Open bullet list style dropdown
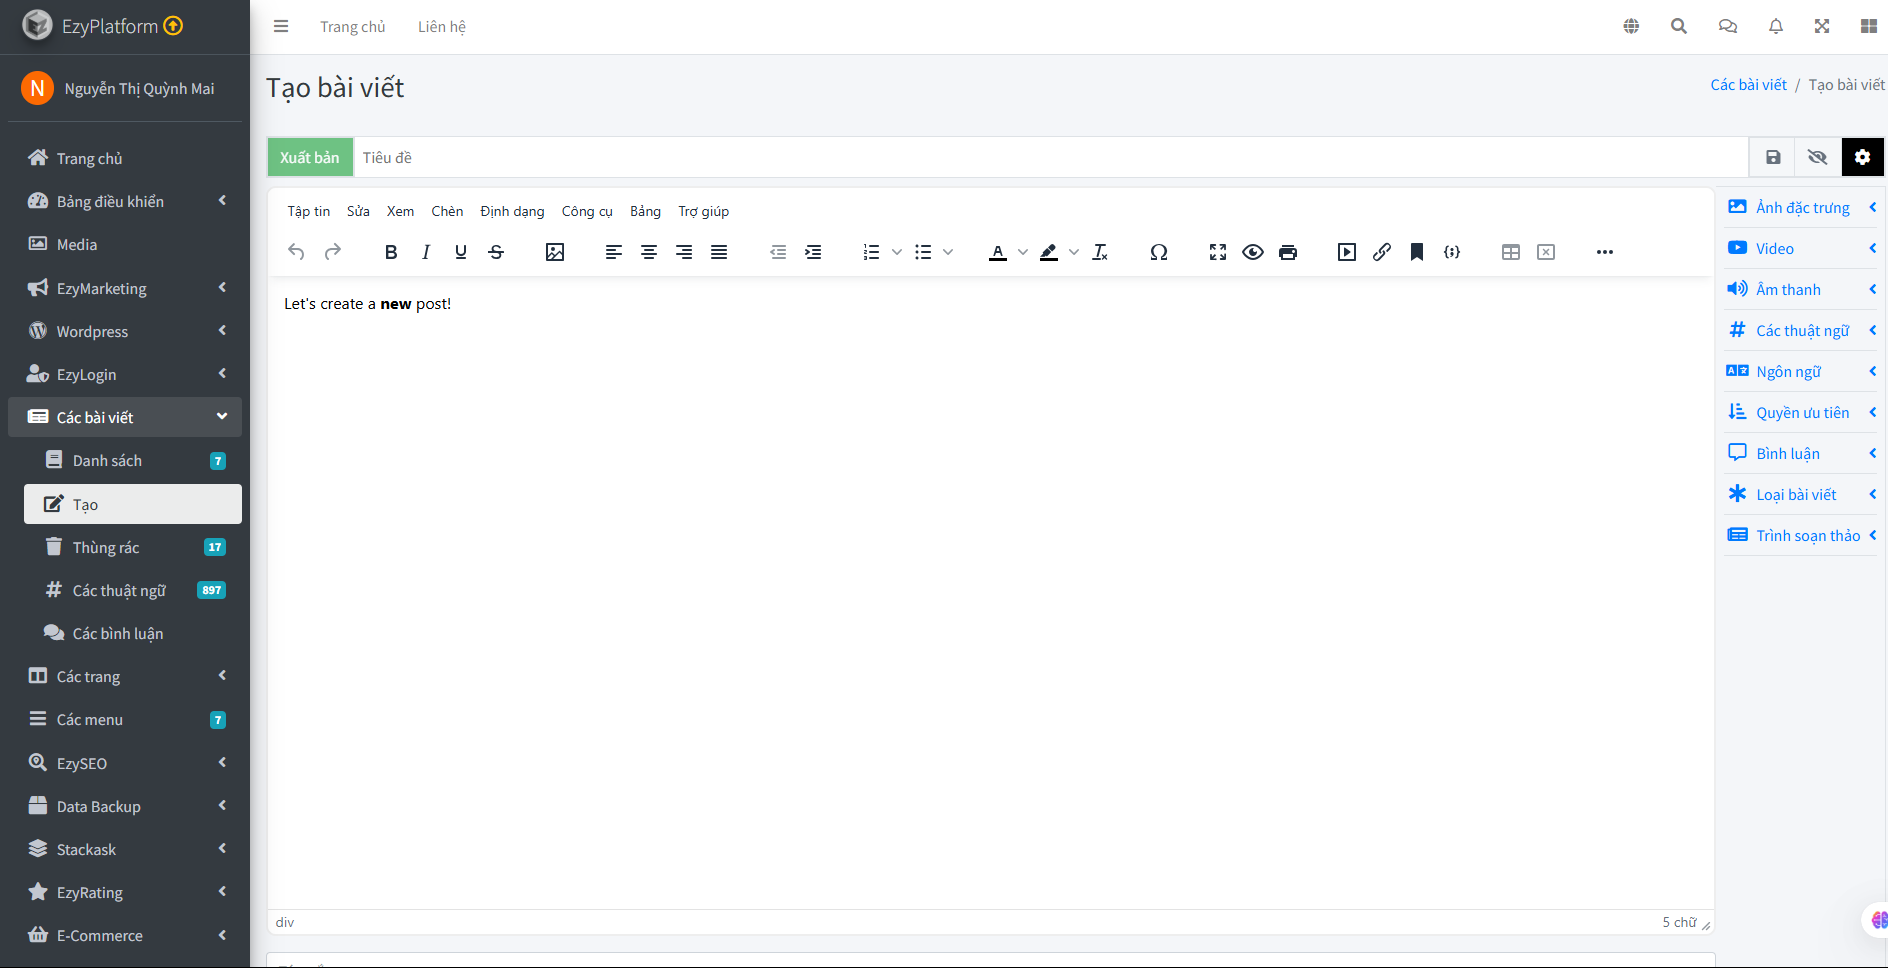 pyautogui.click(x=948, y=252)
